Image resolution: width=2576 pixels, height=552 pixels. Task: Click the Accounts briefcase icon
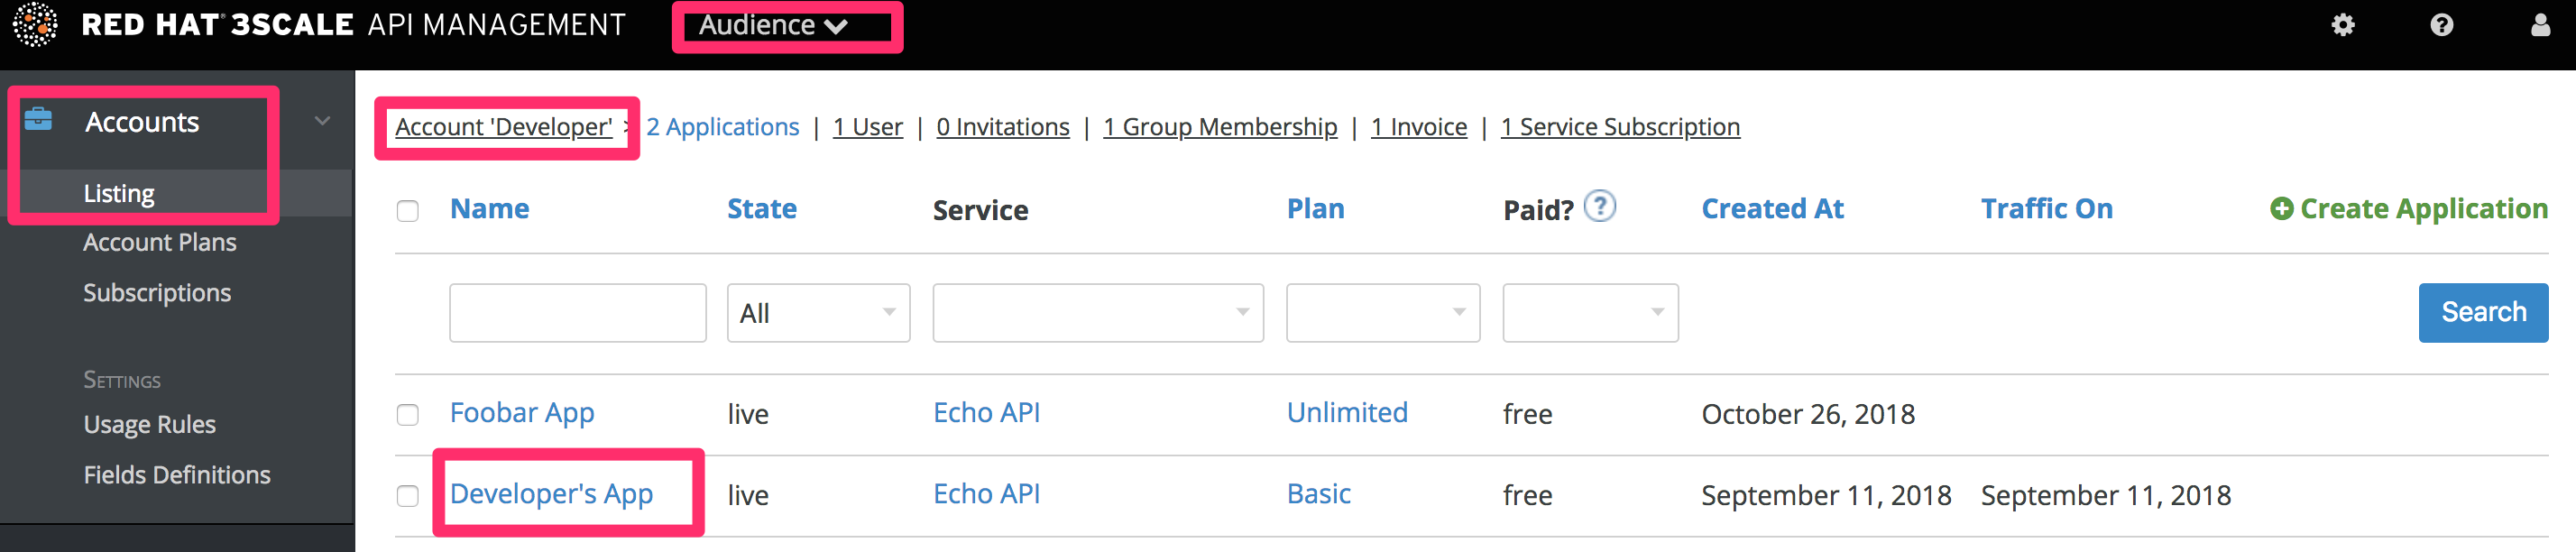click(x=38, y=120)
